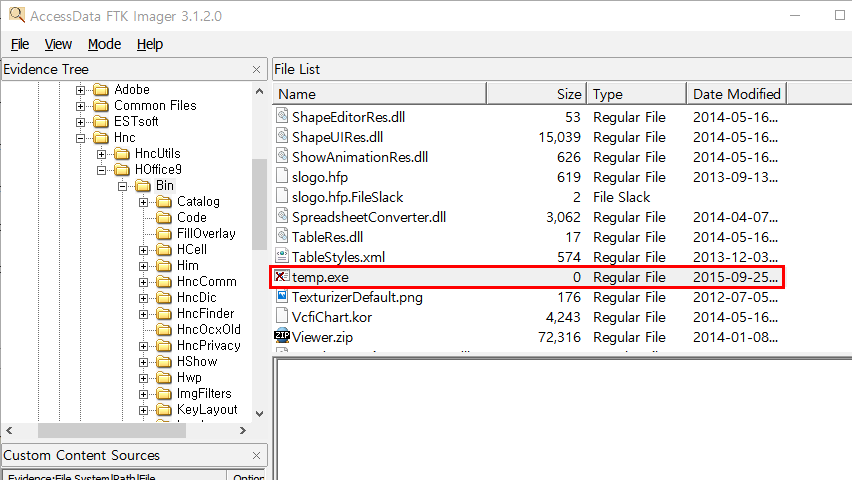Open the Mode menu
The width and height of the screenshot is (852, 480).
104,44
